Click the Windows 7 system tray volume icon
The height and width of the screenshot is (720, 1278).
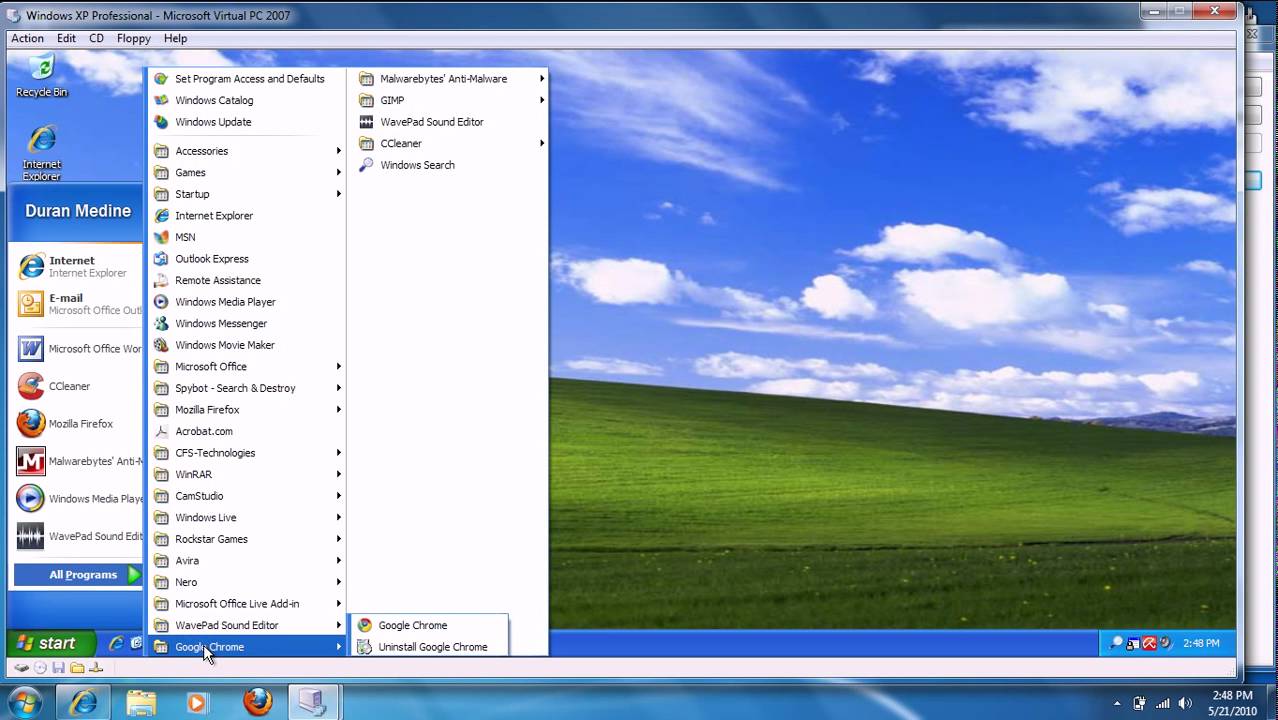(x=1185, y=703)
